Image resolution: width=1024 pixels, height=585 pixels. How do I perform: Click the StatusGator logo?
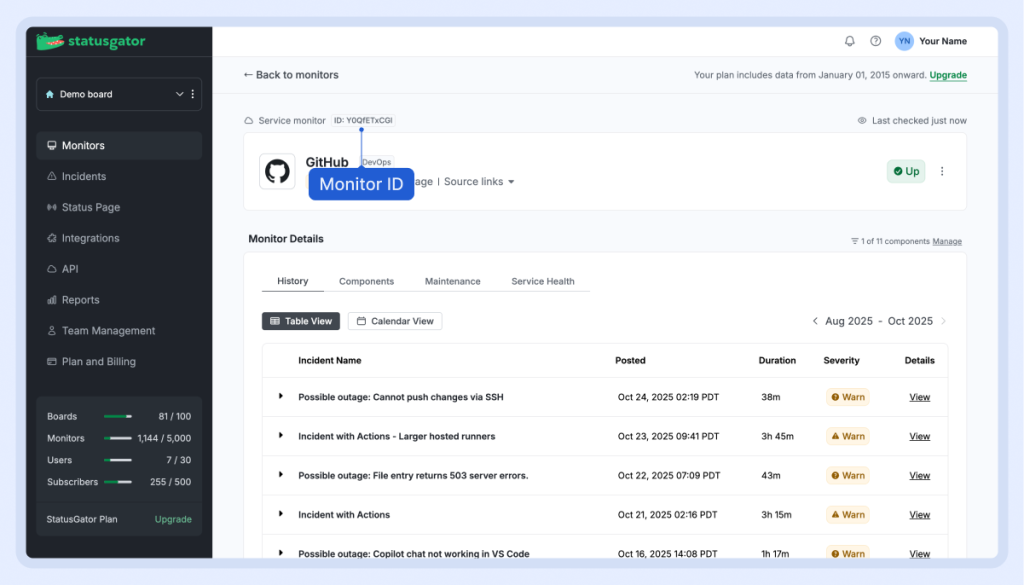[x=91, y=42]
